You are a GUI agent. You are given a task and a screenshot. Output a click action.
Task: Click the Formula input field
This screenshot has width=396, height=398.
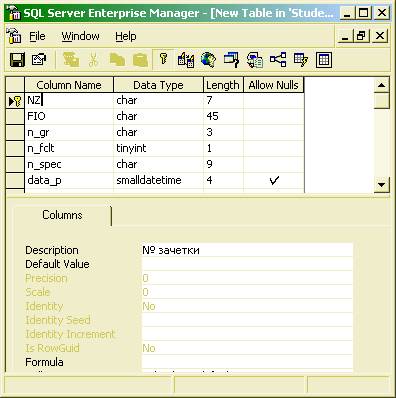pos(247,362)
